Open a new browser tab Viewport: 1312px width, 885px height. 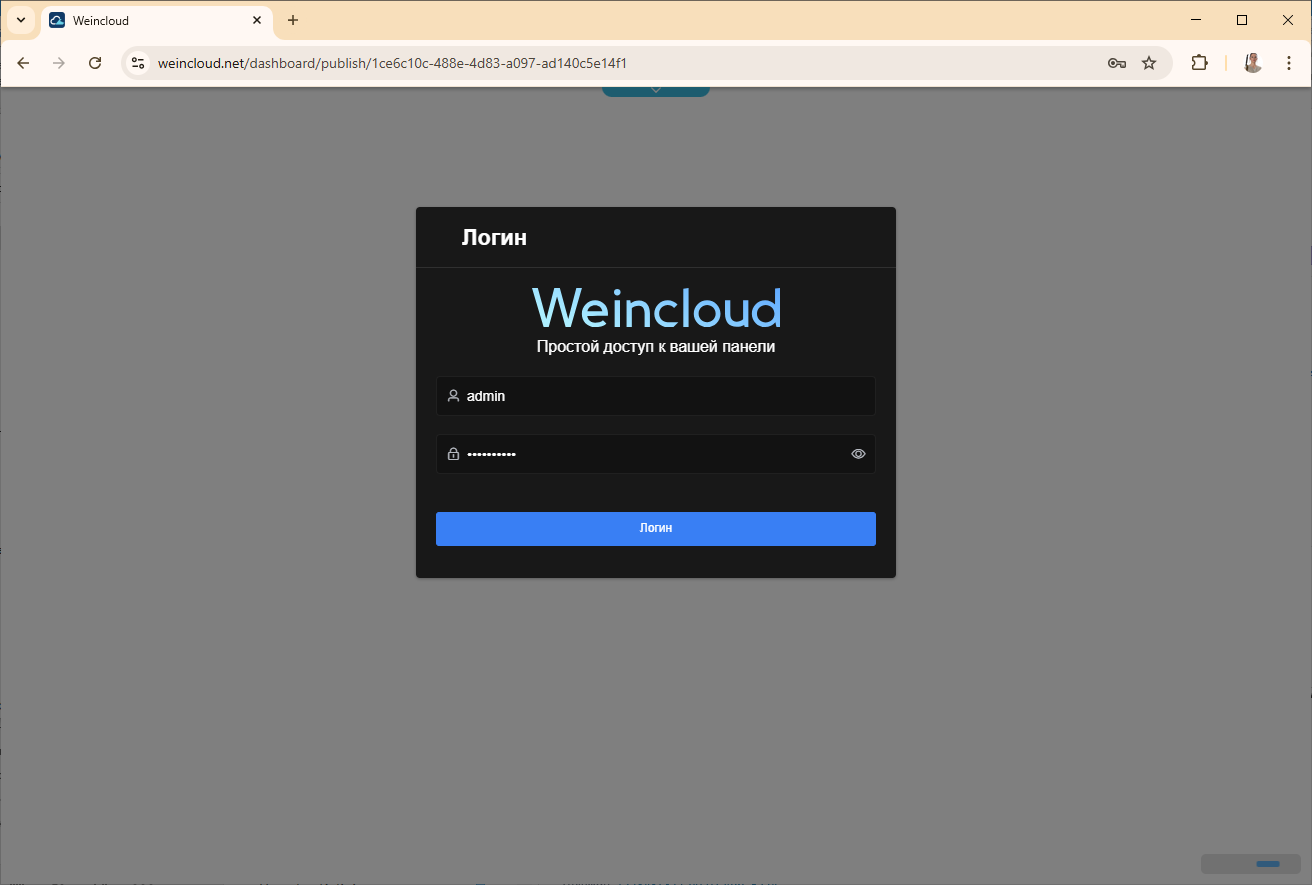coord(293,20)
